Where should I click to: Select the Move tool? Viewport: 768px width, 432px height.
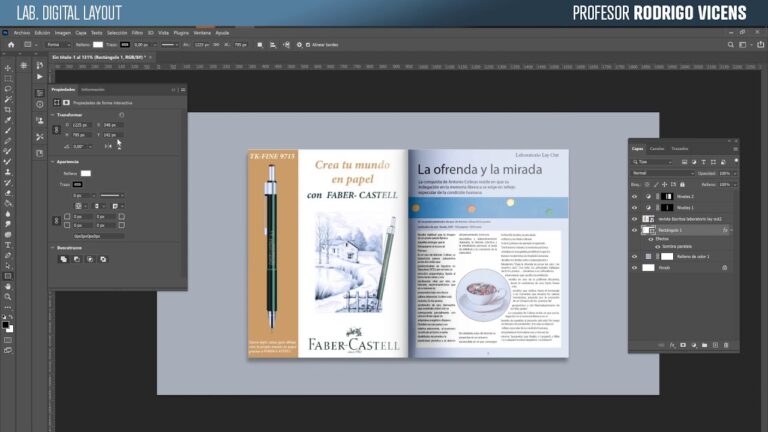tap(8, 68)
